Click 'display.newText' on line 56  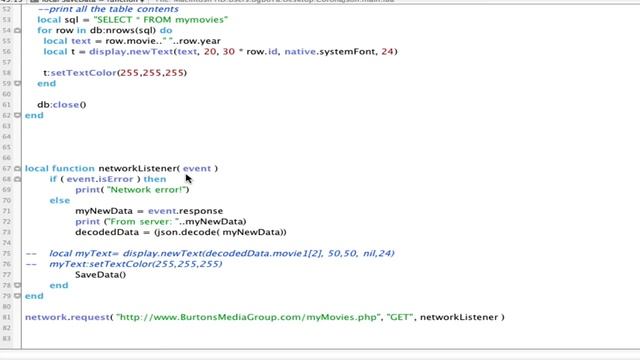point(131,52)
